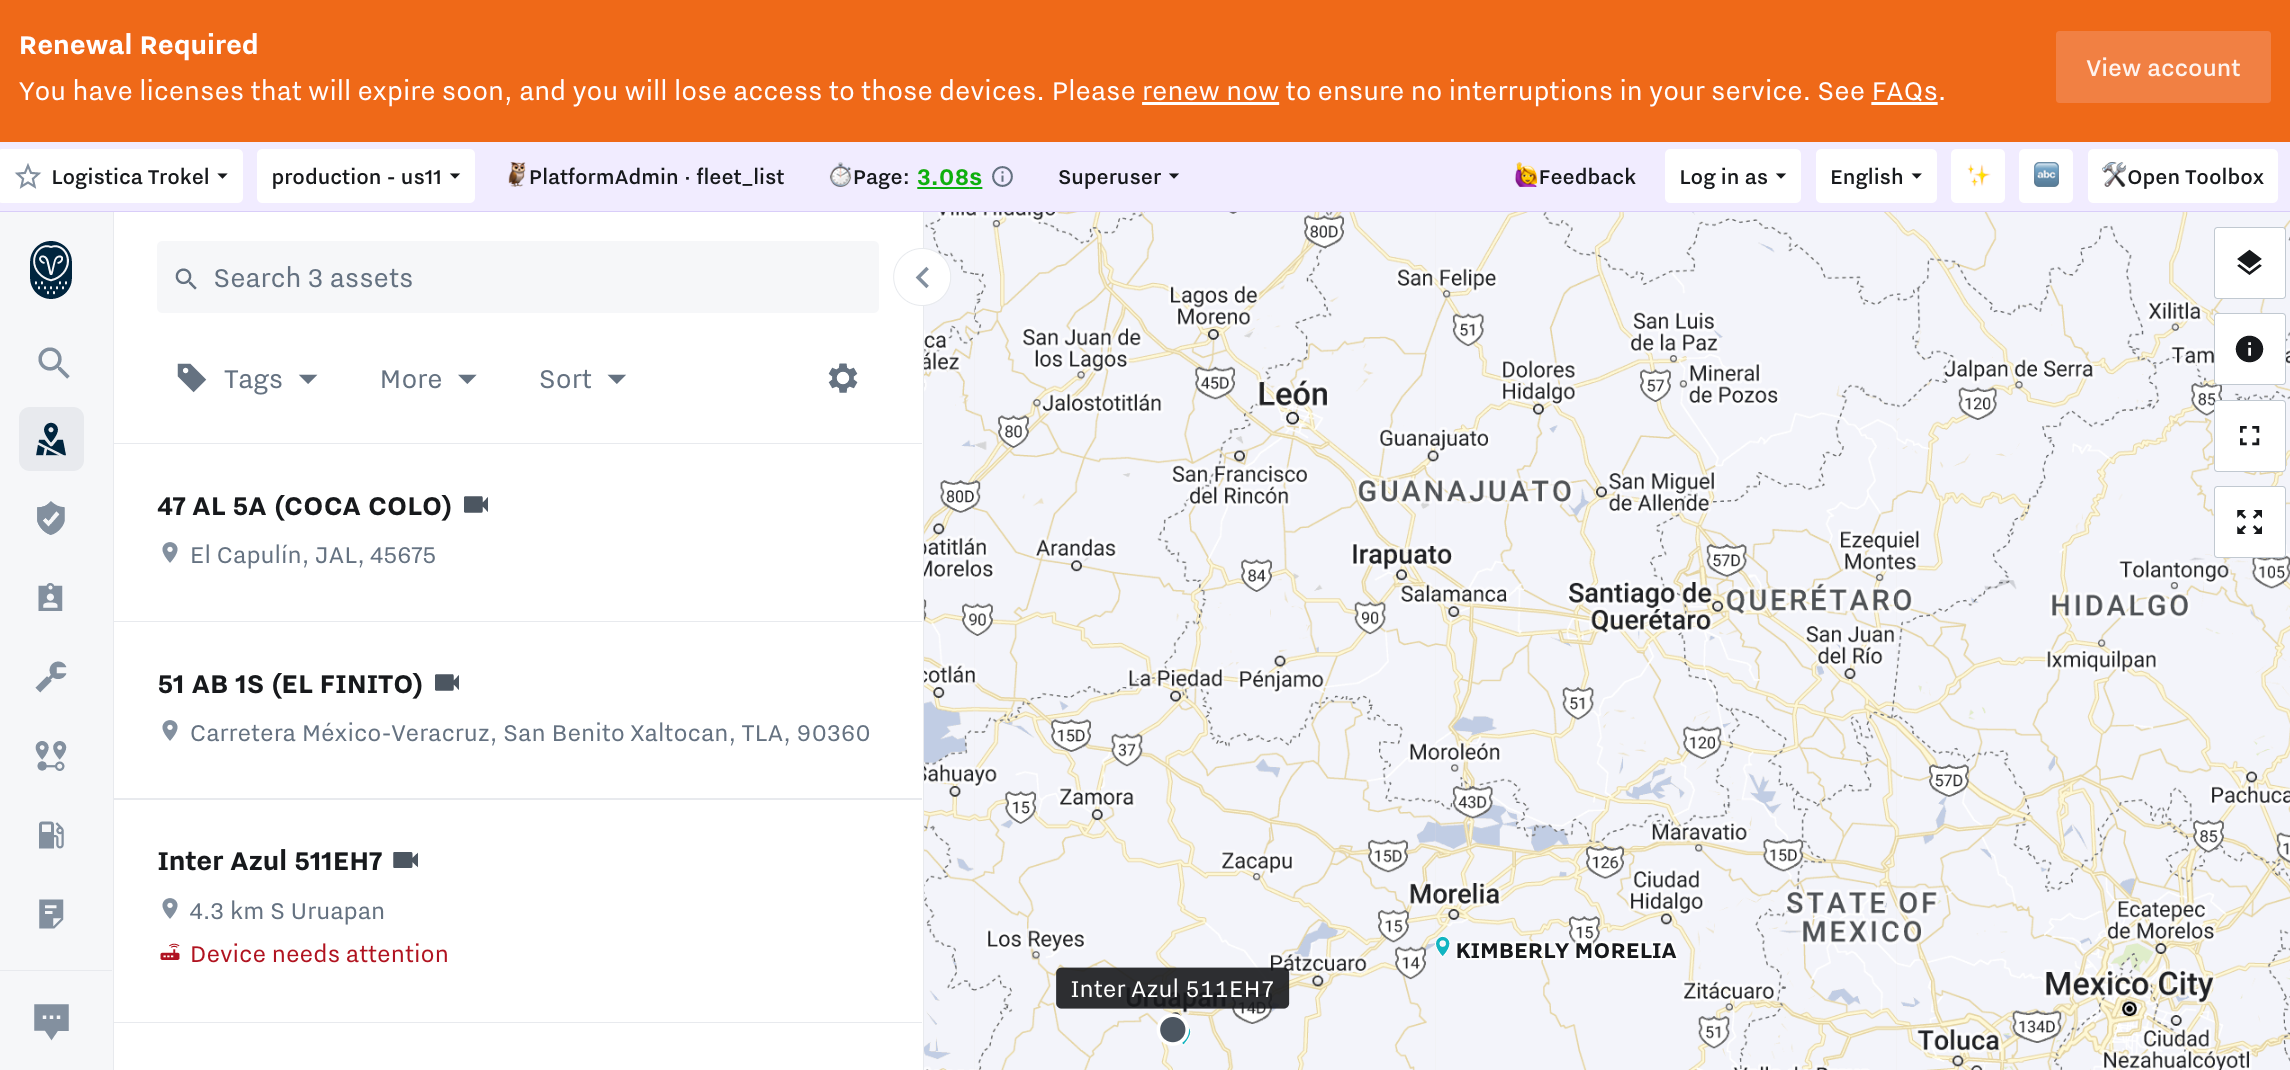
Task: Open the Superuser menu
Action: [x=1118, y=177]
